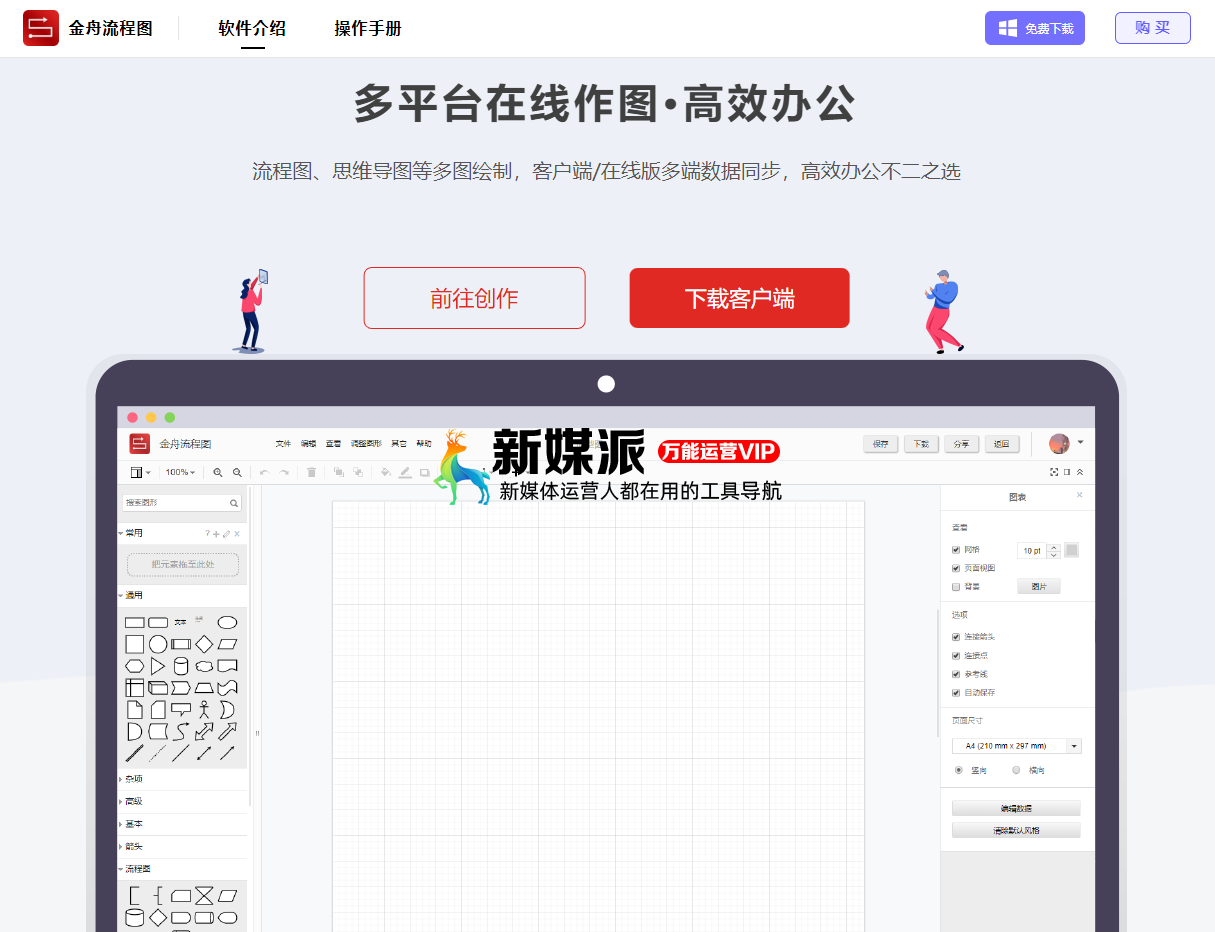1215x932 pixels.
Task: Open the 文件 menu in the app
Action: pyautogui.click(x=283, y=444)
